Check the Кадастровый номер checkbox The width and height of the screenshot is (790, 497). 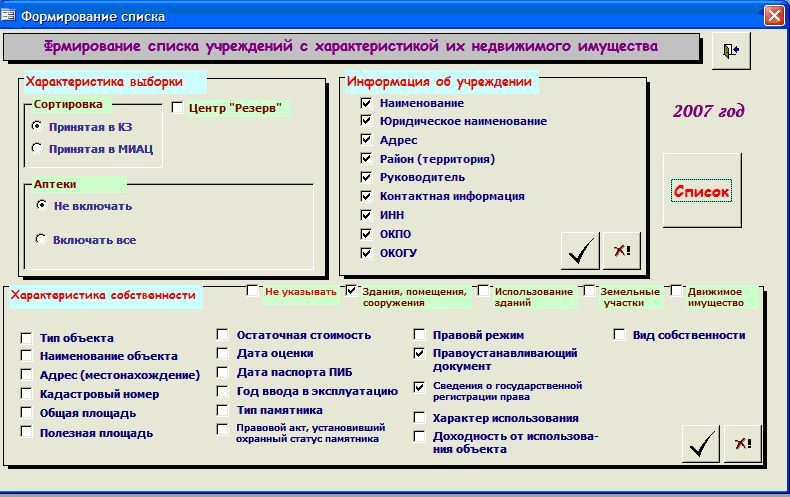pyautogui.click(x=26, y=395)
